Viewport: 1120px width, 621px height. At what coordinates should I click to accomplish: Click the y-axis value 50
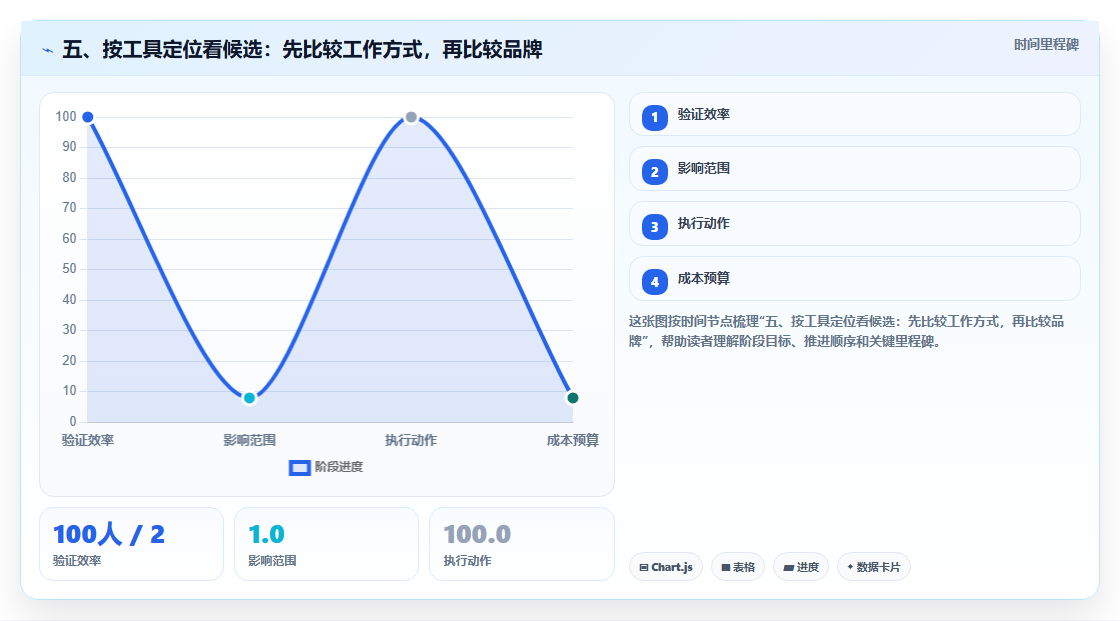pyautogui.click(x=69, y=269)
